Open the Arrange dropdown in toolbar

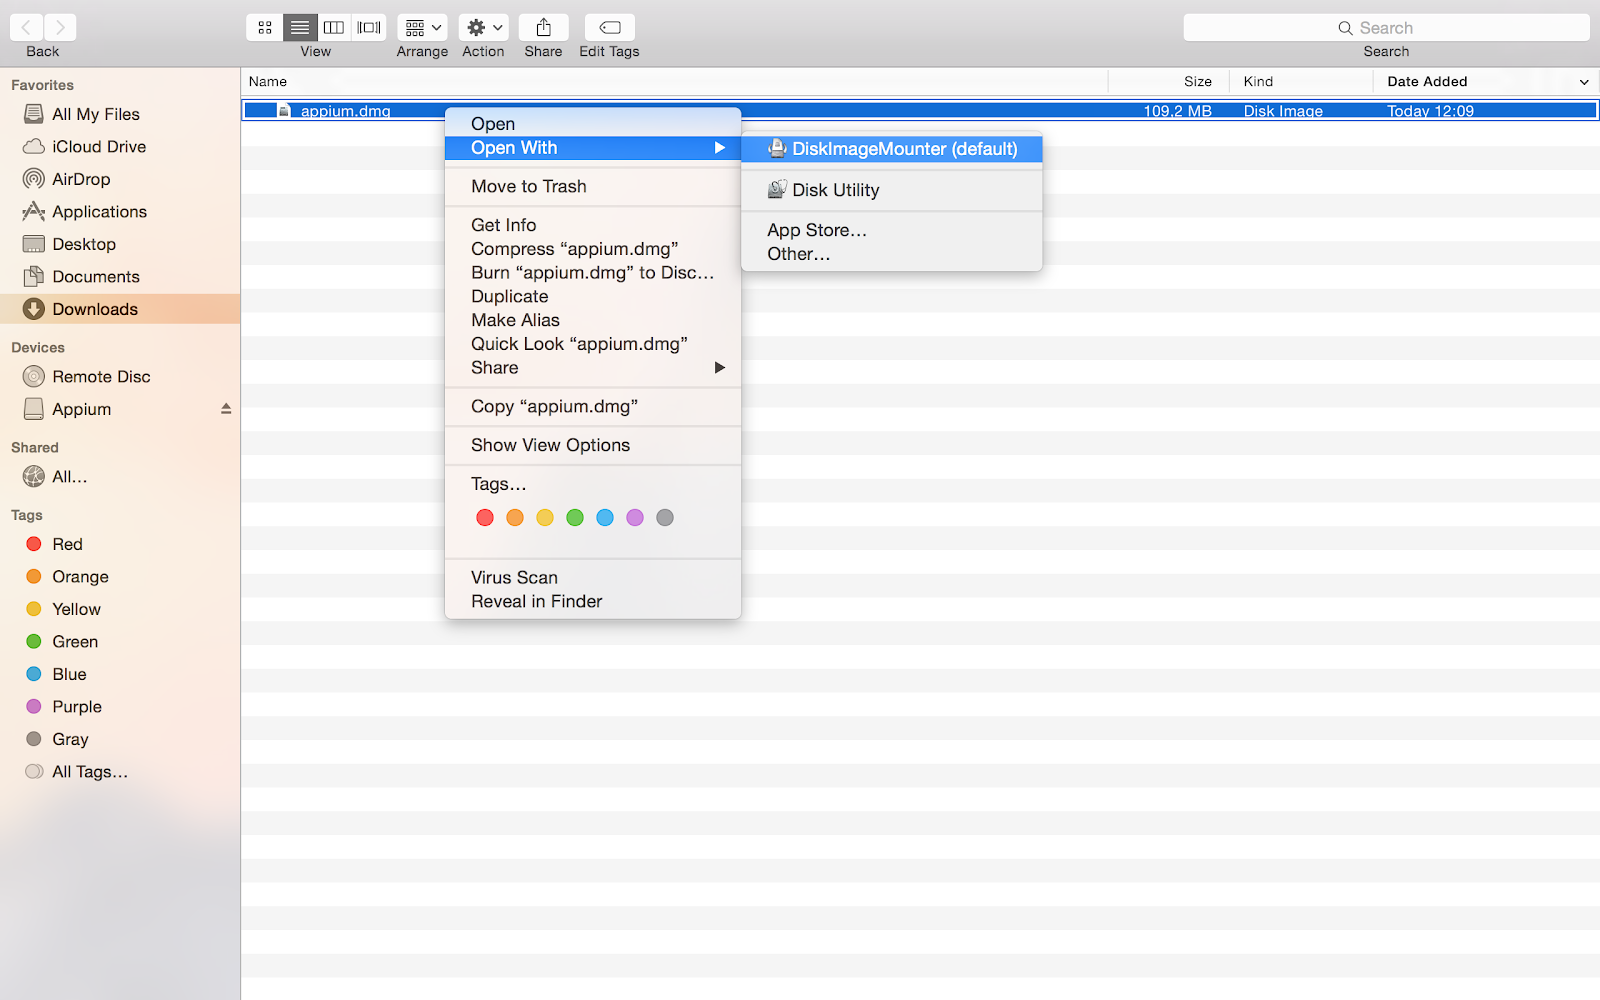coord(422,27)
